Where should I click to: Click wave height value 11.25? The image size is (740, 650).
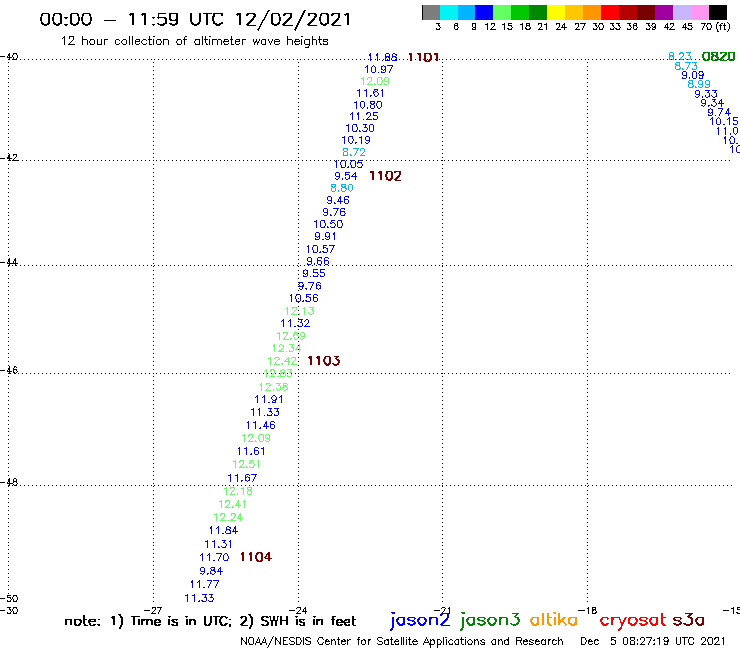click(364, 117)
